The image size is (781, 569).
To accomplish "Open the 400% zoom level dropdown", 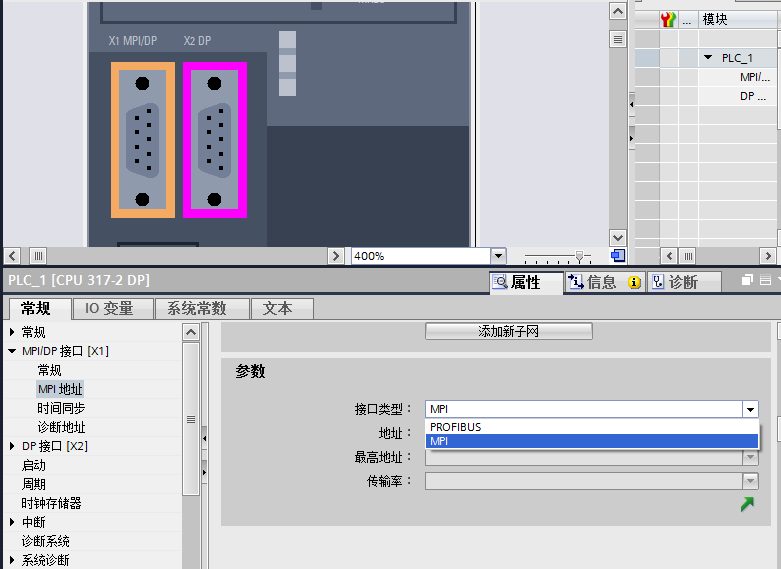I will click(498, 256).
